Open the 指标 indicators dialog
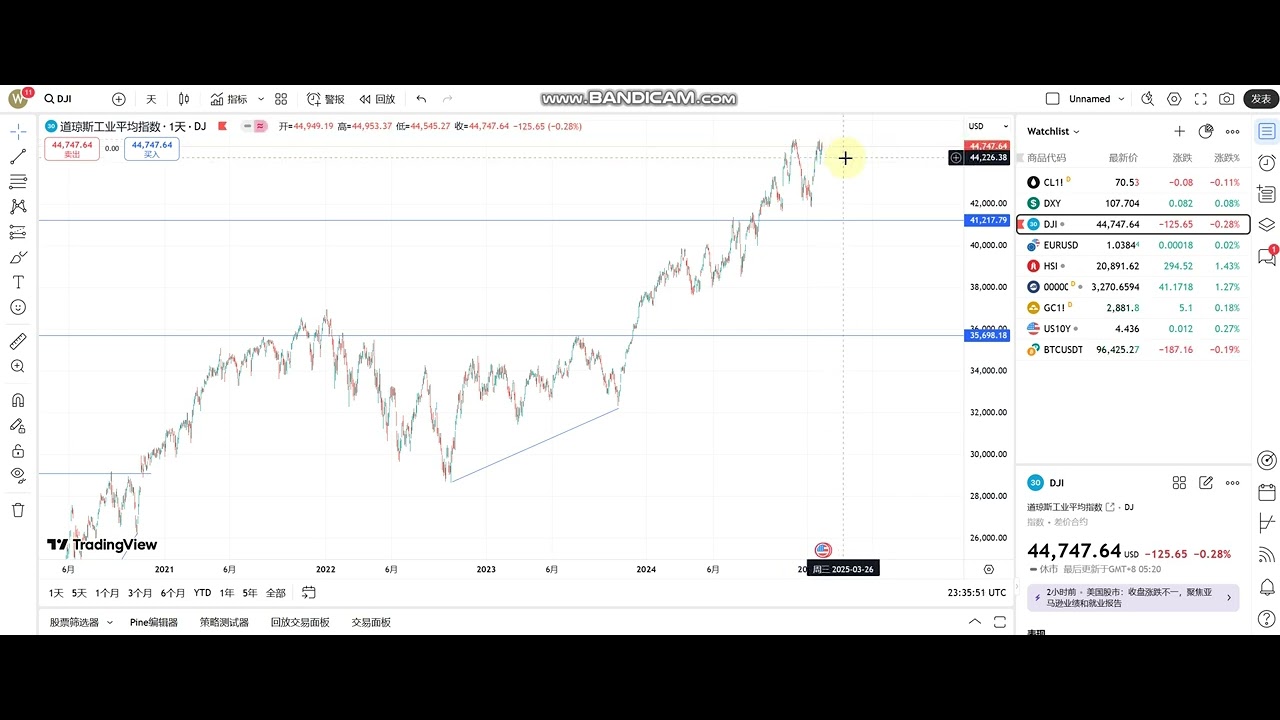The image size is (1280, 720). [x=229, y=99]
